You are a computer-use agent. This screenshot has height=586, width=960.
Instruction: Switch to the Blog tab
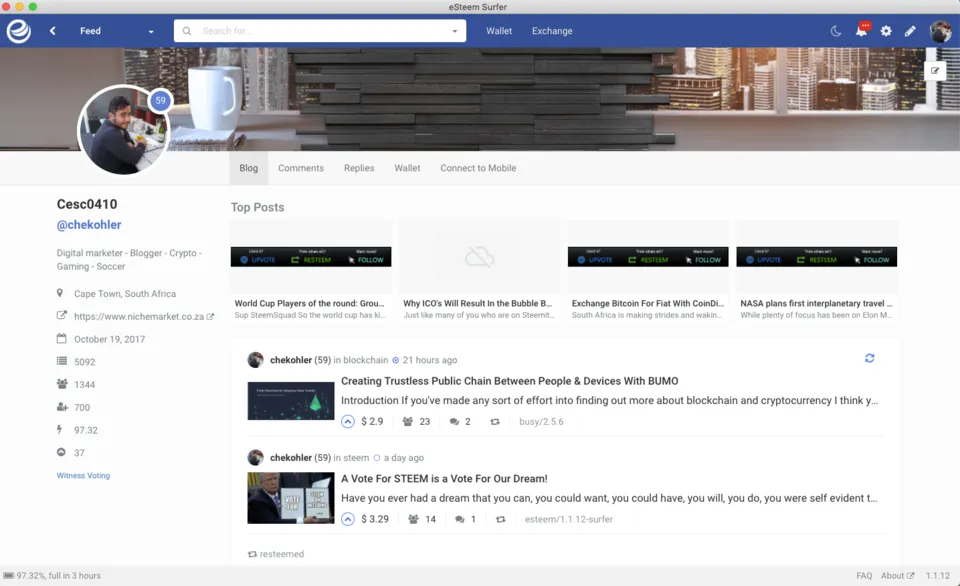[x=249, y=168]
